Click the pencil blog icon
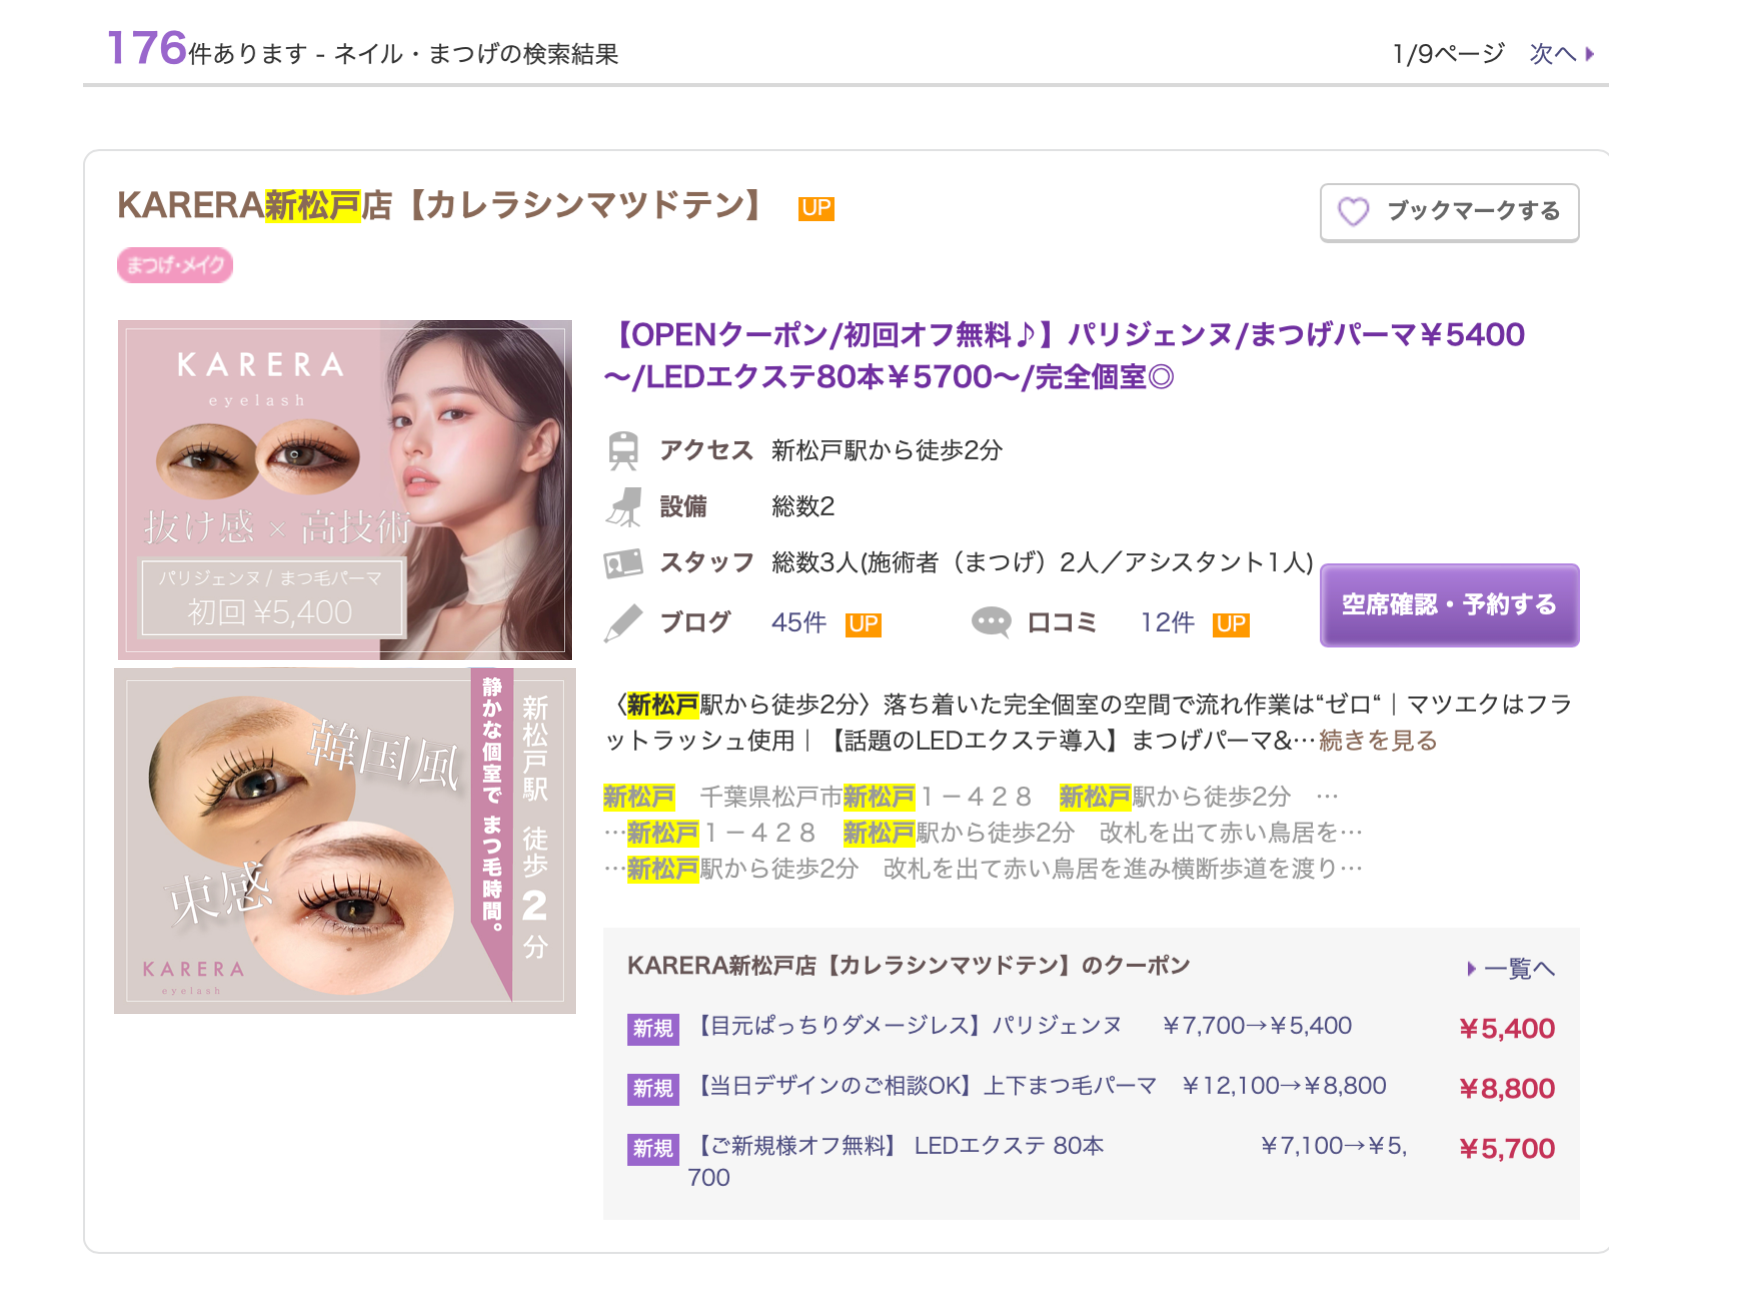 [x=623, y=622]
